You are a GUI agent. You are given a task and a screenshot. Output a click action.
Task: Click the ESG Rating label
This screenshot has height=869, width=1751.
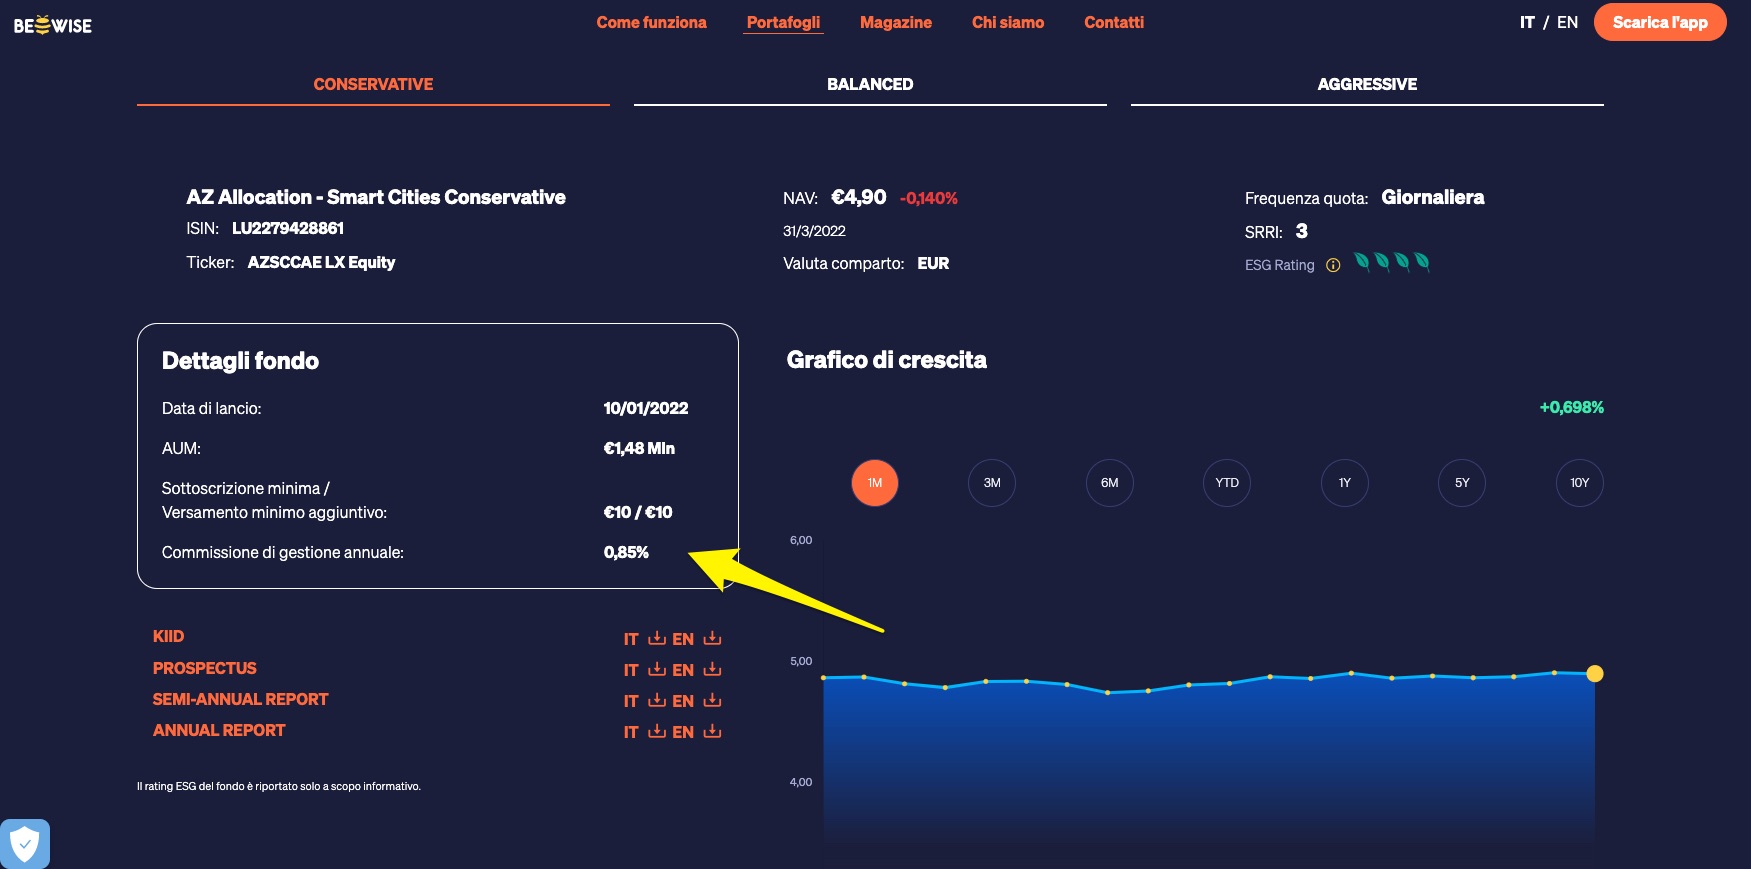(1279, 265)
